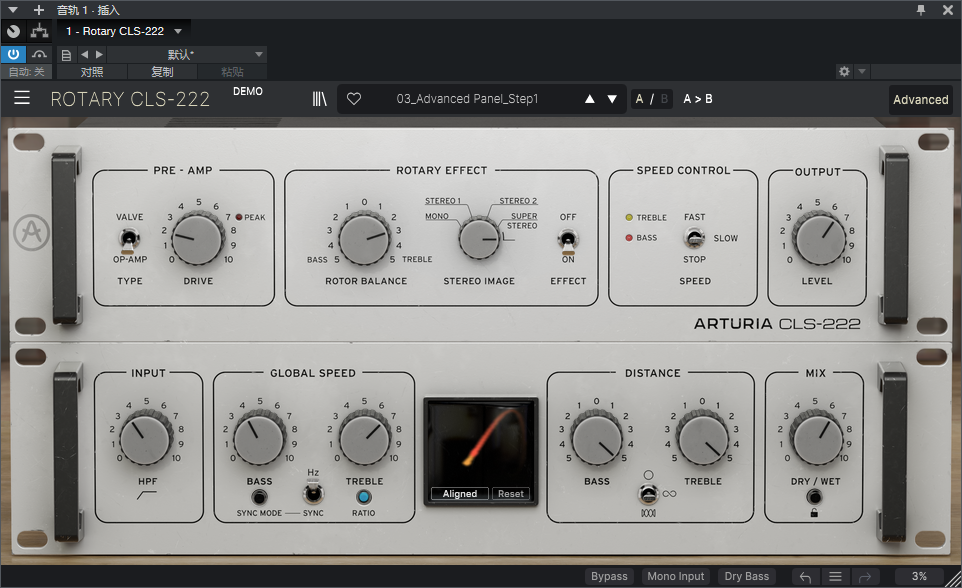Open the 默认 preset dropdown
Screen dimensions: 962x588
187,55
